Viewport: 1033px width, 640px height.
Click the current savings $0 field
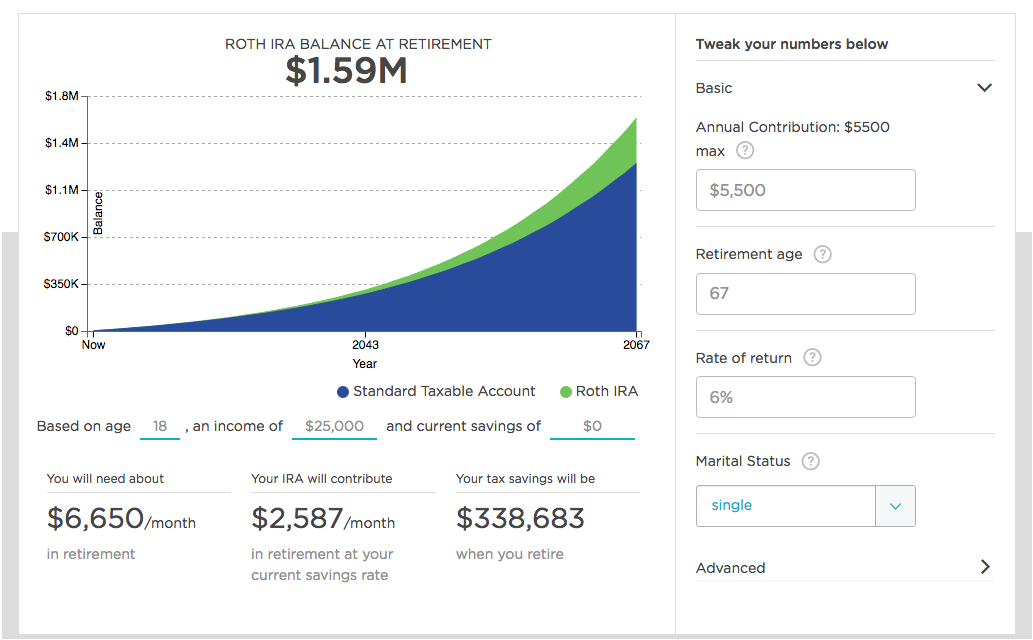click(x=592, y=426)
